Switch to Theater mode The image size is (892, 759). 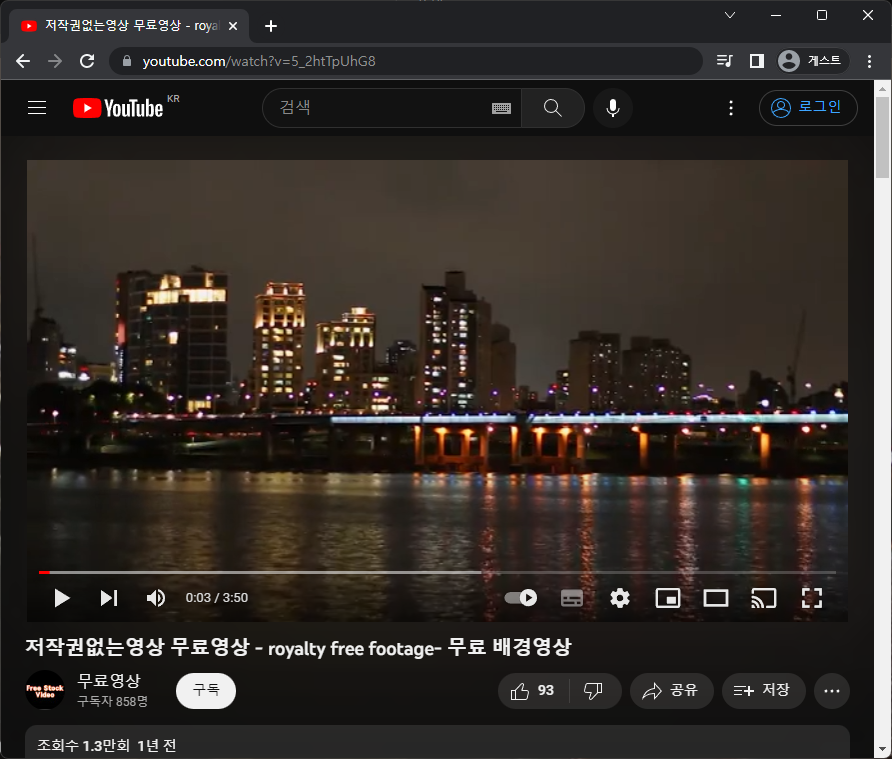715,597
